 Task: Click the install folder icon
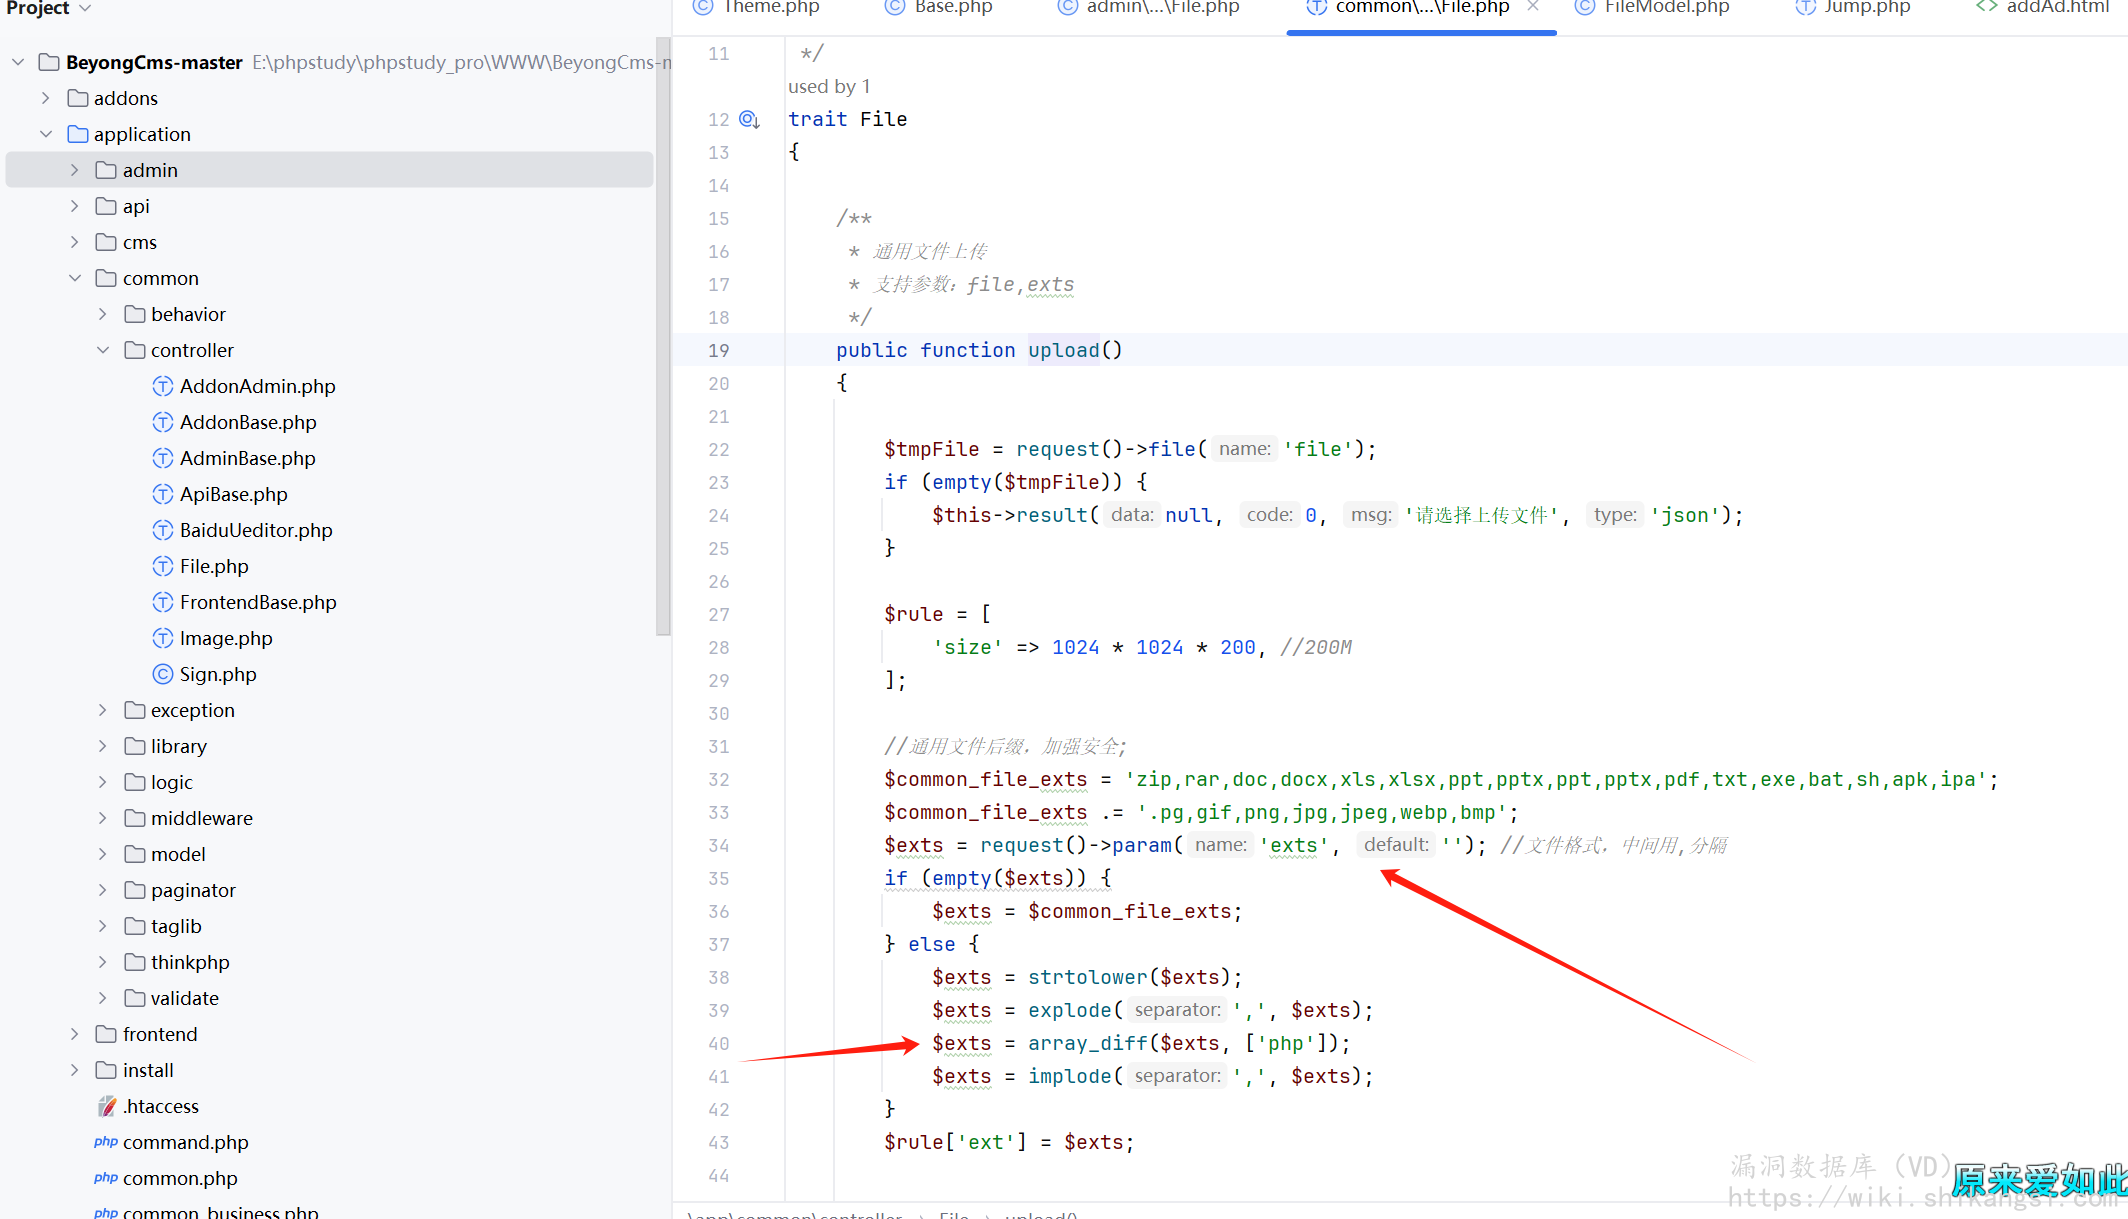(x=106, y=1070)
